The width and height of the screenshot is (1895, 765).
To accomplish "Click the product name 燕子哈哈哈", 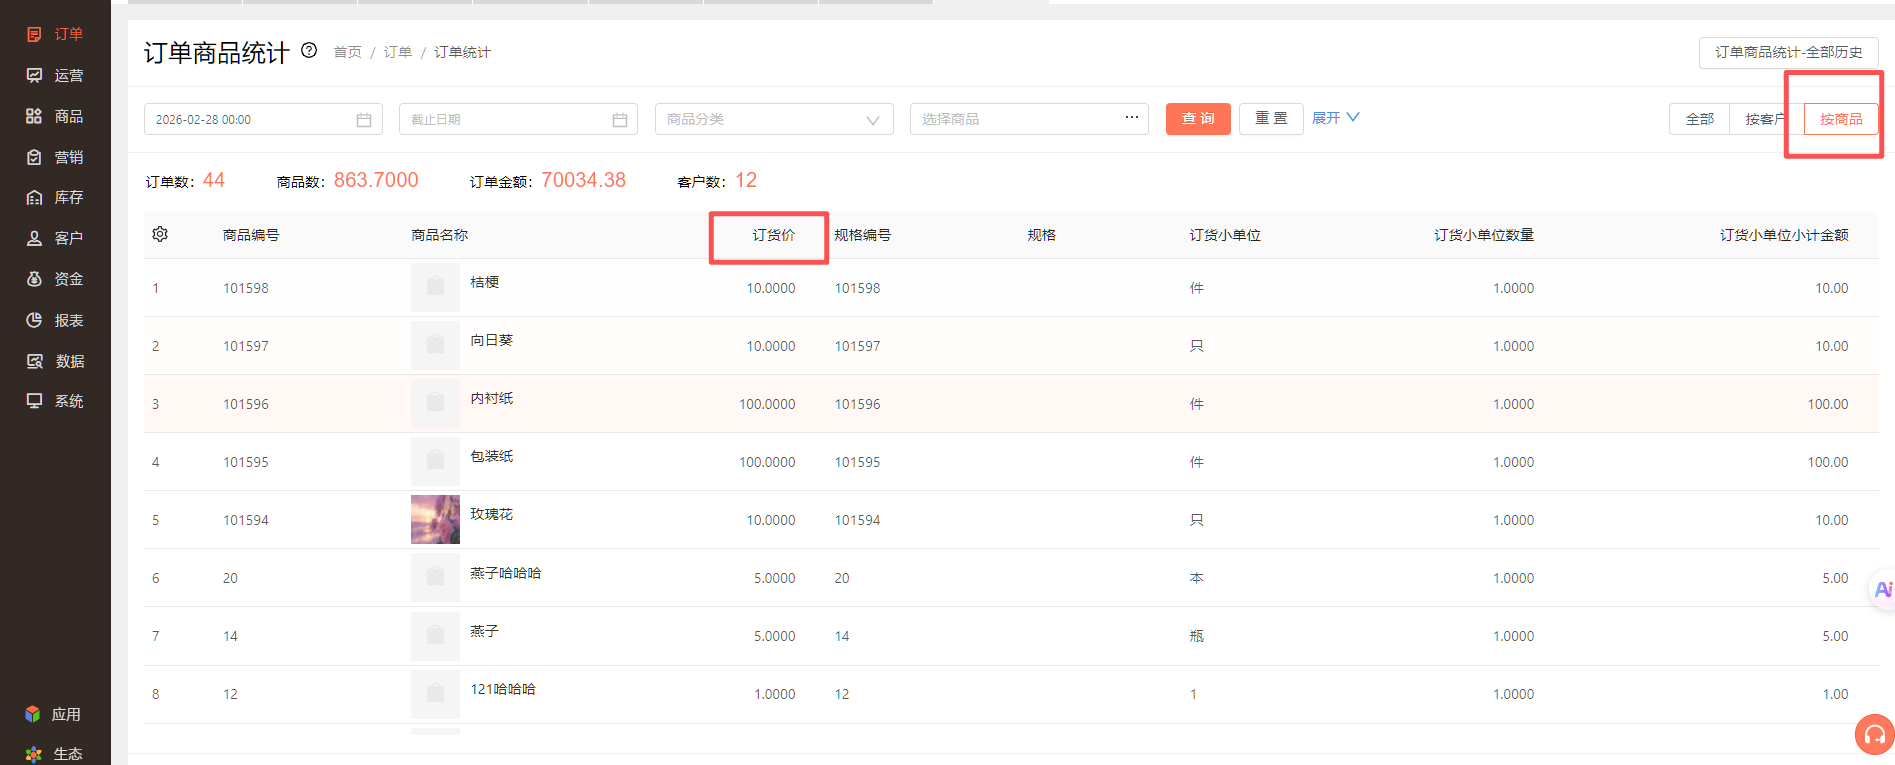I will [x=506, y=573].
